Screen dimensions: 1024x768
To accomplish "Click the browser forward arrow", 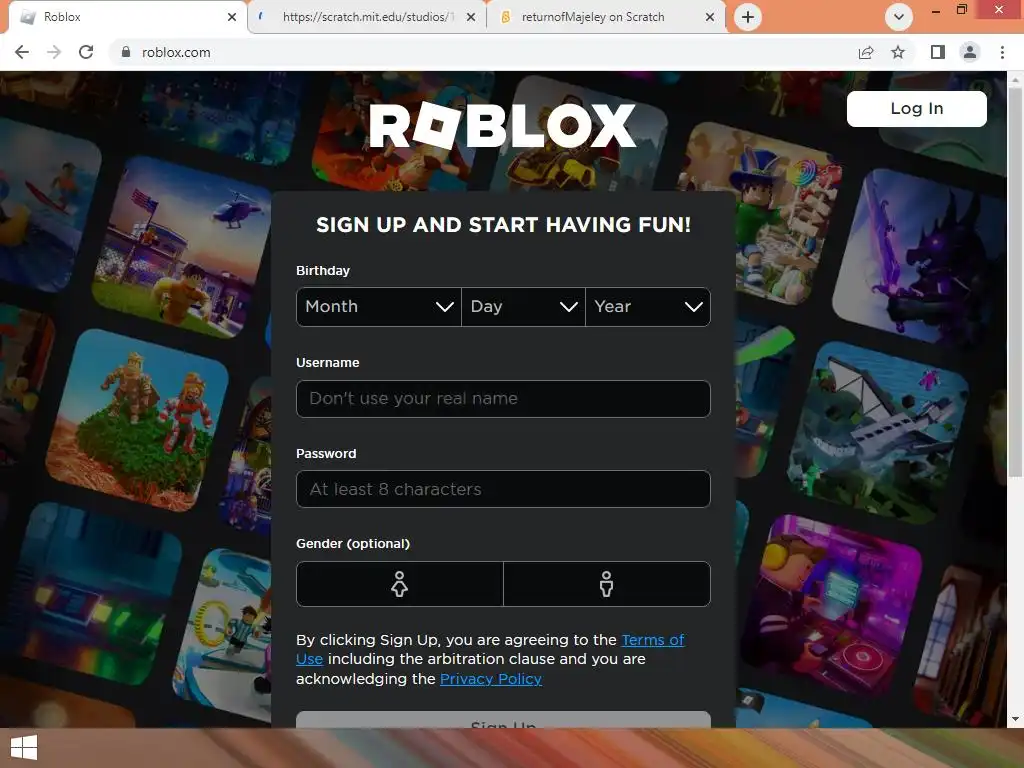I will (54, 52).
